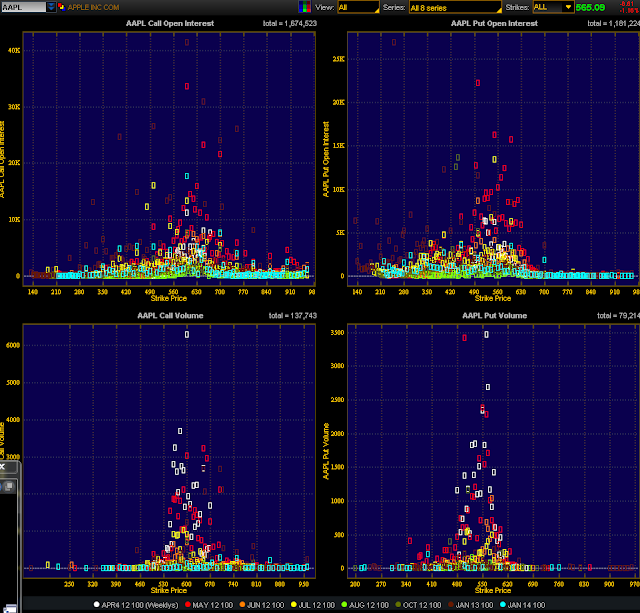Click the AAPL Put Open Interest chart title
Screen dimensions: 640x613
click(x=494, y=23)
